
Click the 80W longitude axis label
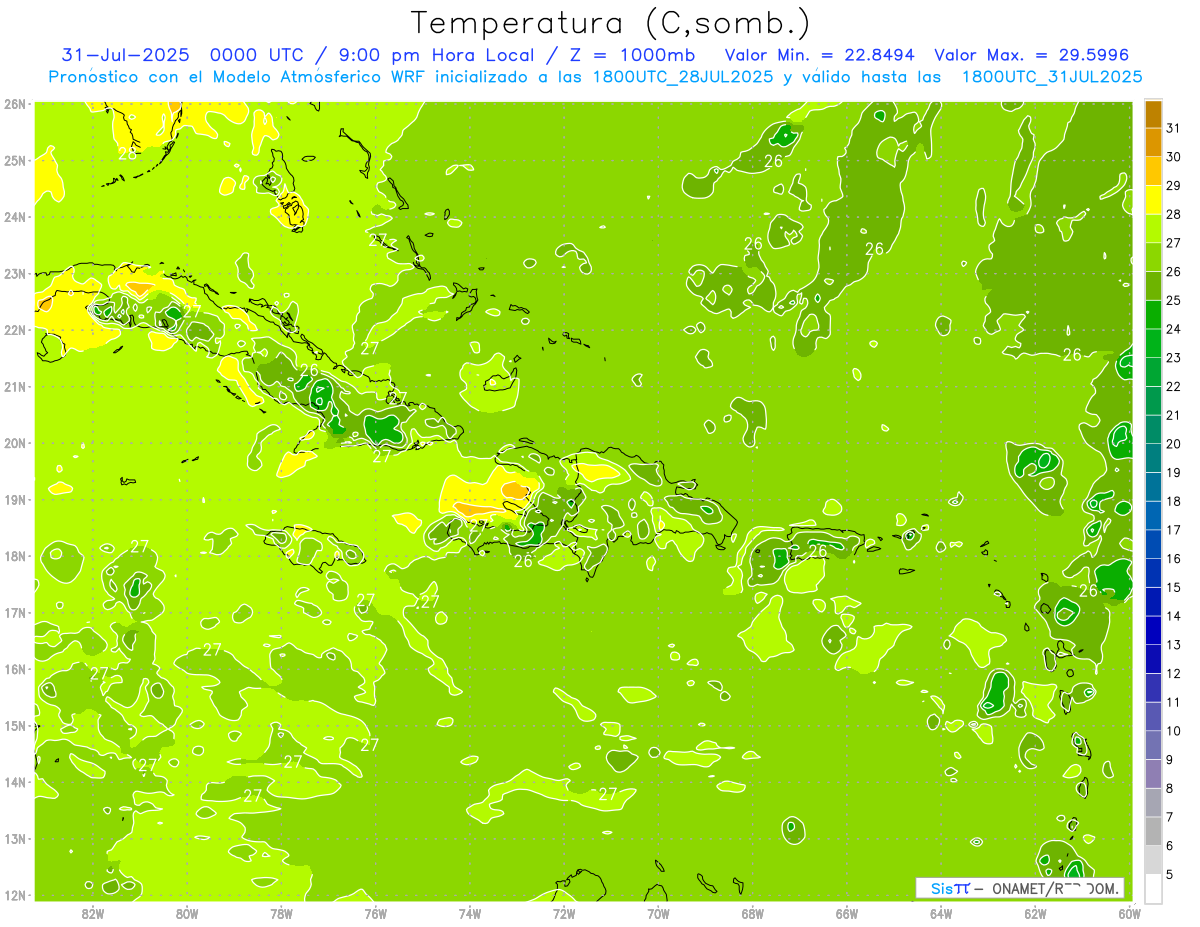(187, 913)
